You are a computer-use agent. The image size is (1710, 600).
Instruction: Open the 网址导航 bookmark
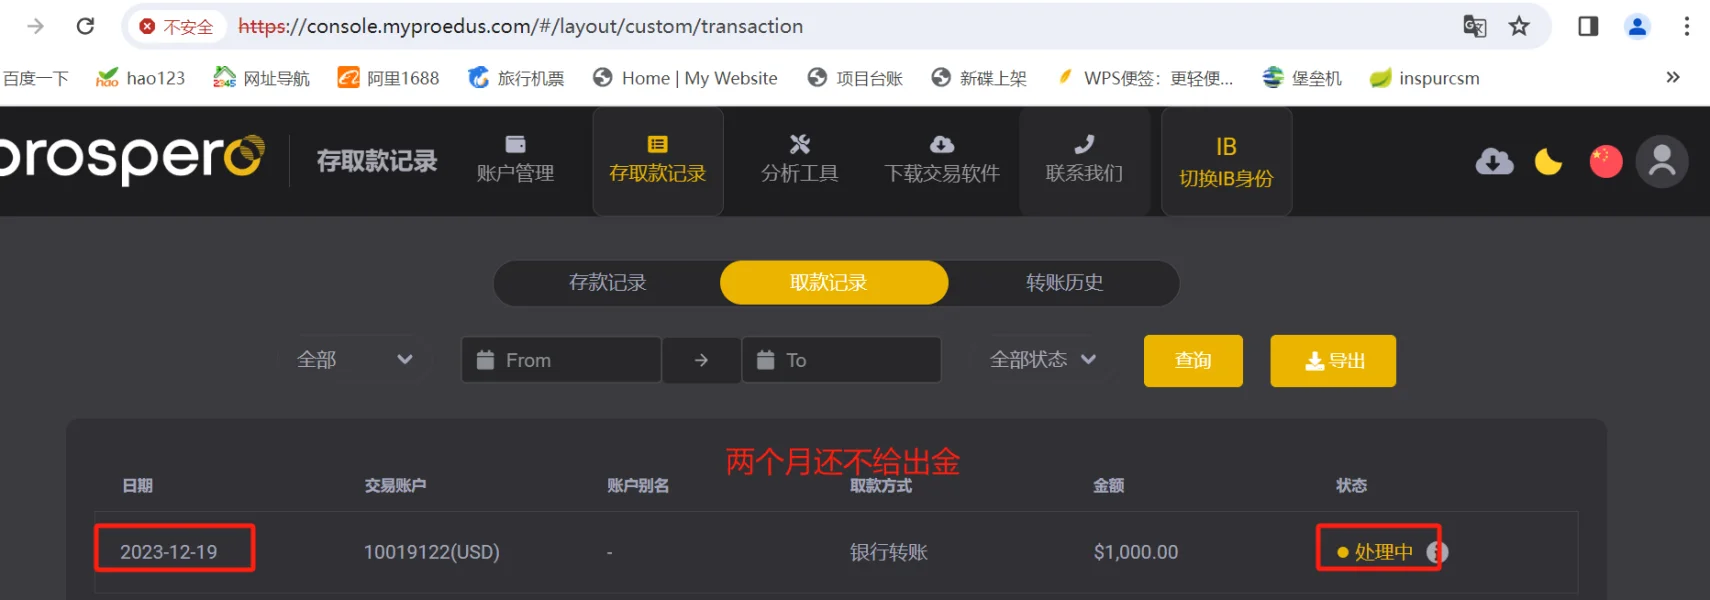[x=261, y=78]
